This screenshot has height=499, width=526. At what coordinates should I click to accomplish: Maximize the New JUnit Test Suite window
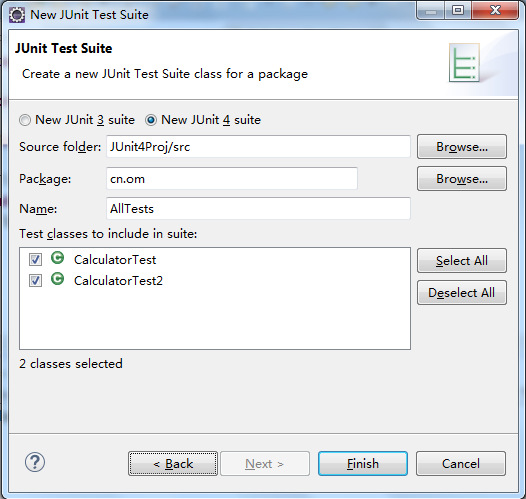pyautogui.click(x=458, y=10)
